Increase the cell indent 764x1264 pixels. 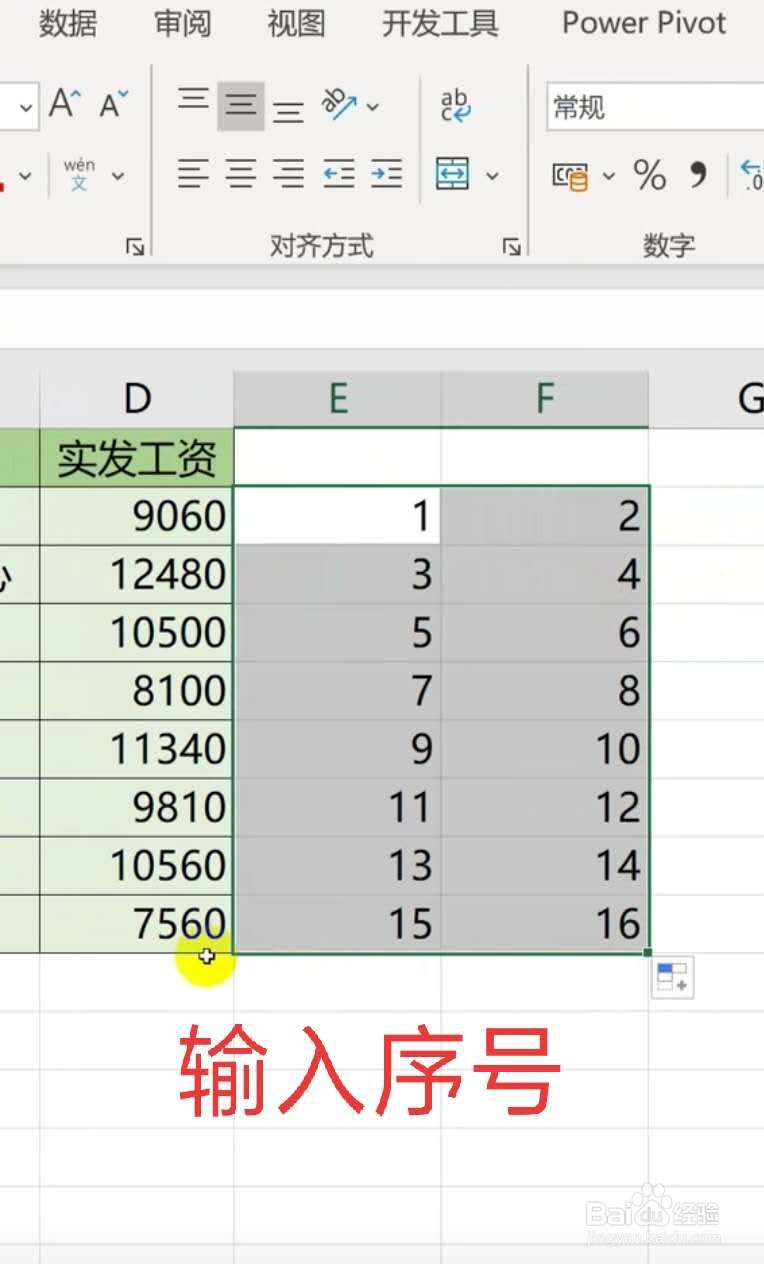[386, 175]
